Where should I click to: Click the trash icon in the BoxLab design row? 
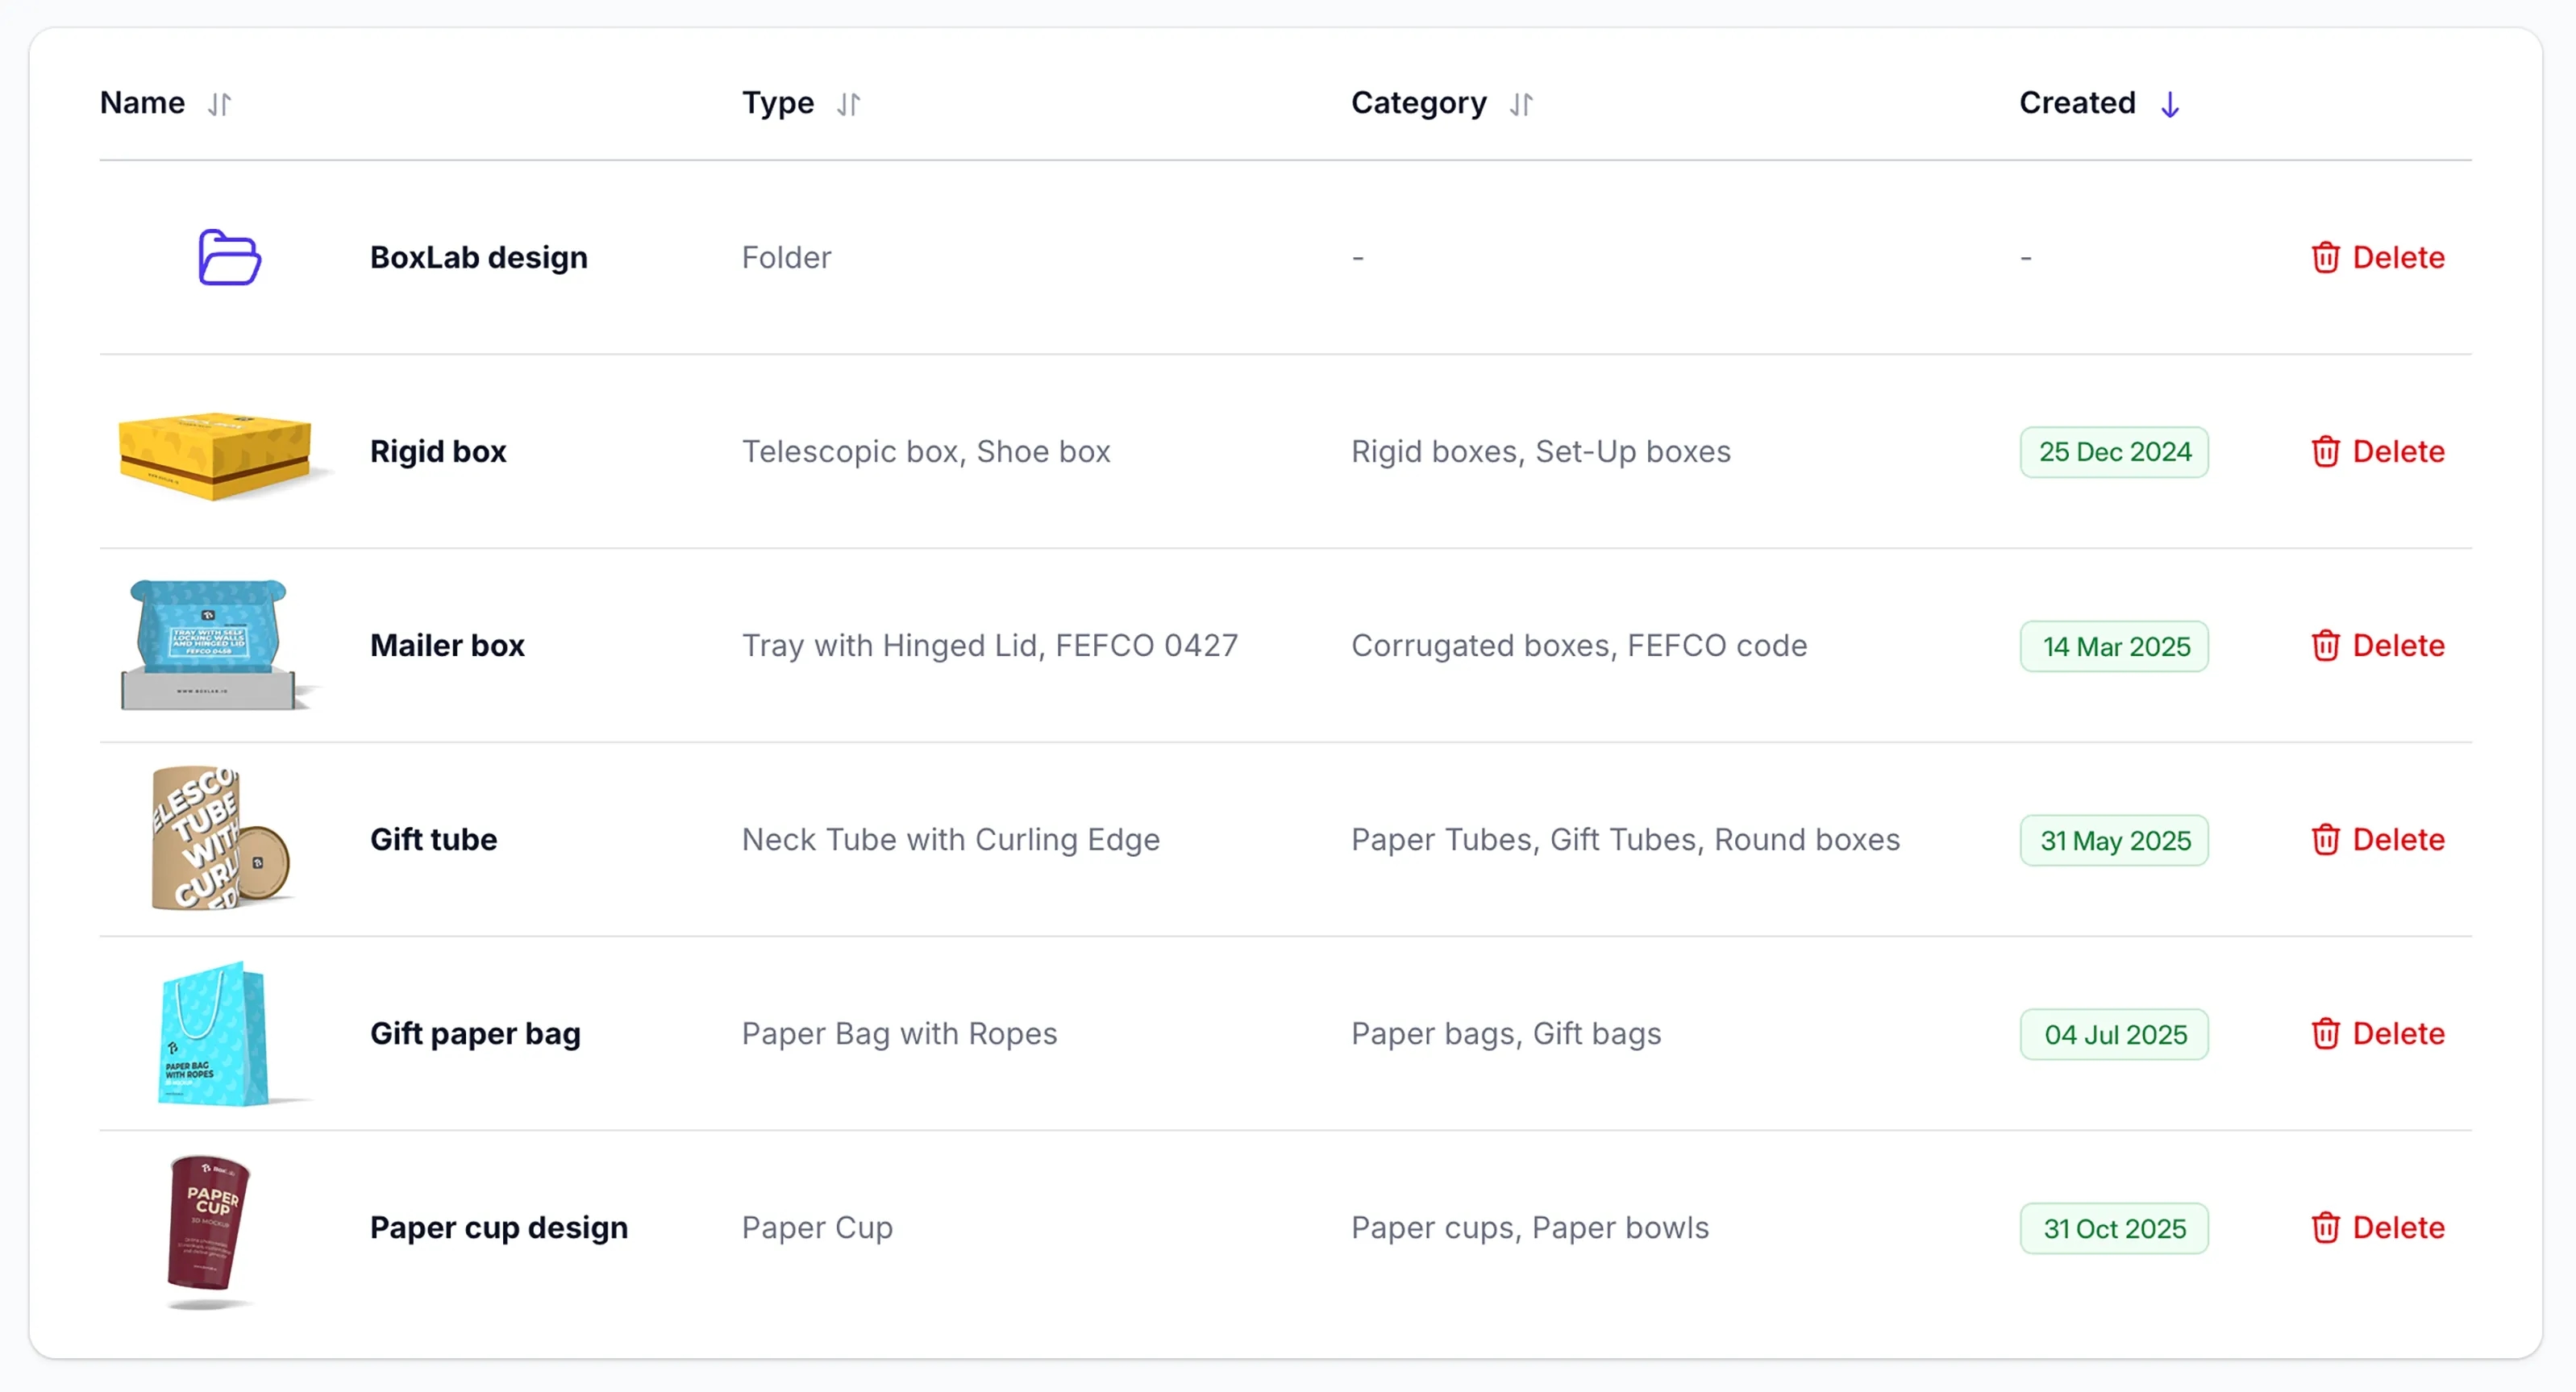click(2326, 257)
